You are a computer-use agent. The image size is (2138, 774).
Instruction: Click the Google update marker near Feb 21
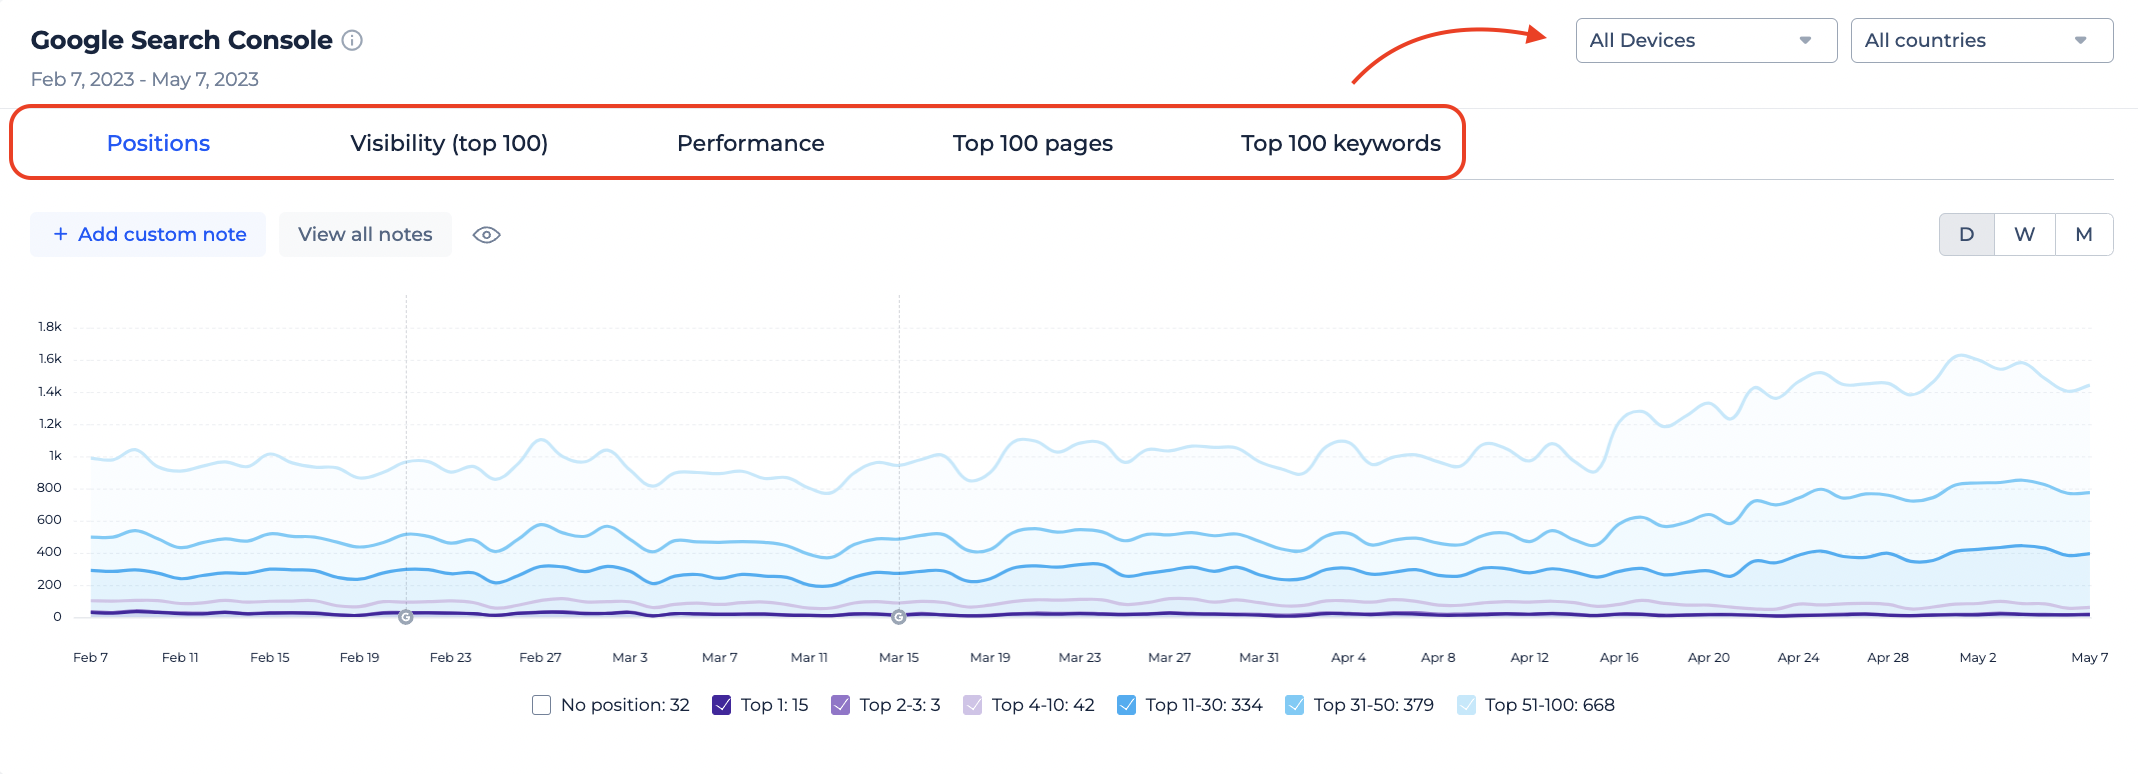(406, 617)
